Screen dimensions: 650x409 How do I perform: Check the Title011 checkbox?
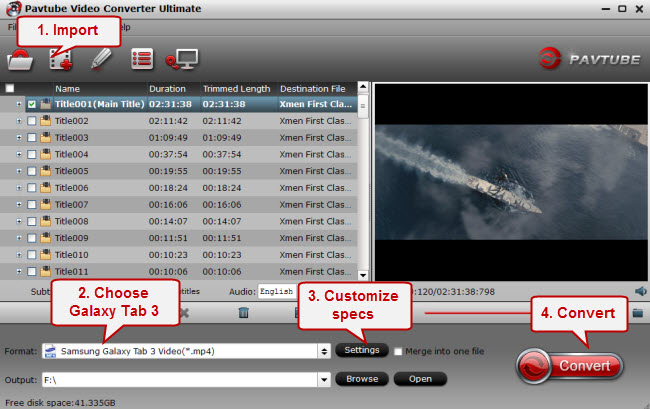[32, 271]
